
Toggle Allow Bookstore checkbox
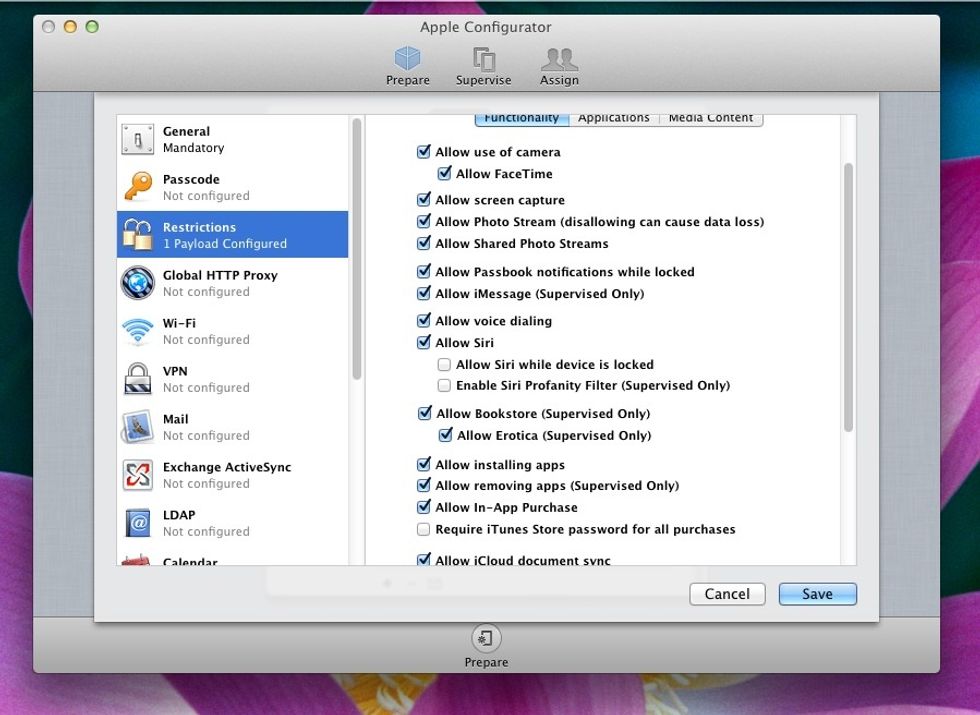[x=424, y=414]
